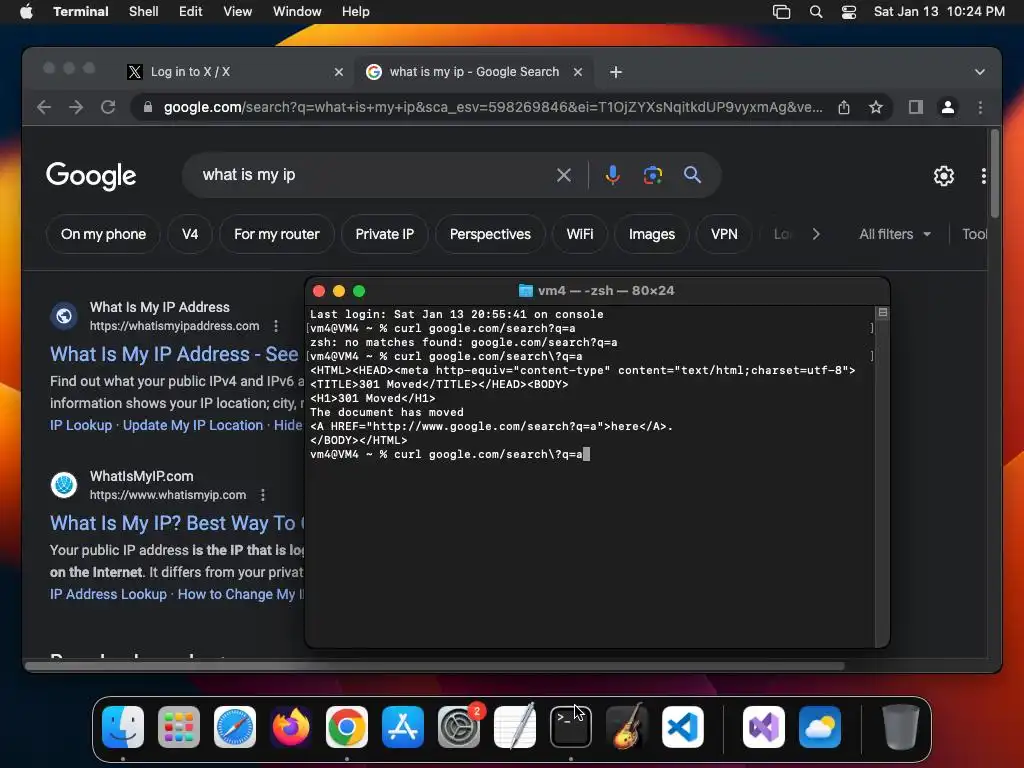Open What Is My IP? Best Way result
The width and height of the screenshot is (1024, 768).
177,523
